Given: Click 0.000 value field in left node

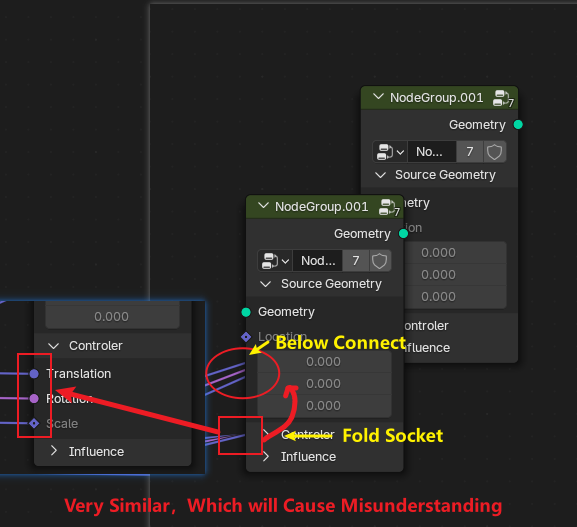Looking at the screenshot, I should pos(112,316).
